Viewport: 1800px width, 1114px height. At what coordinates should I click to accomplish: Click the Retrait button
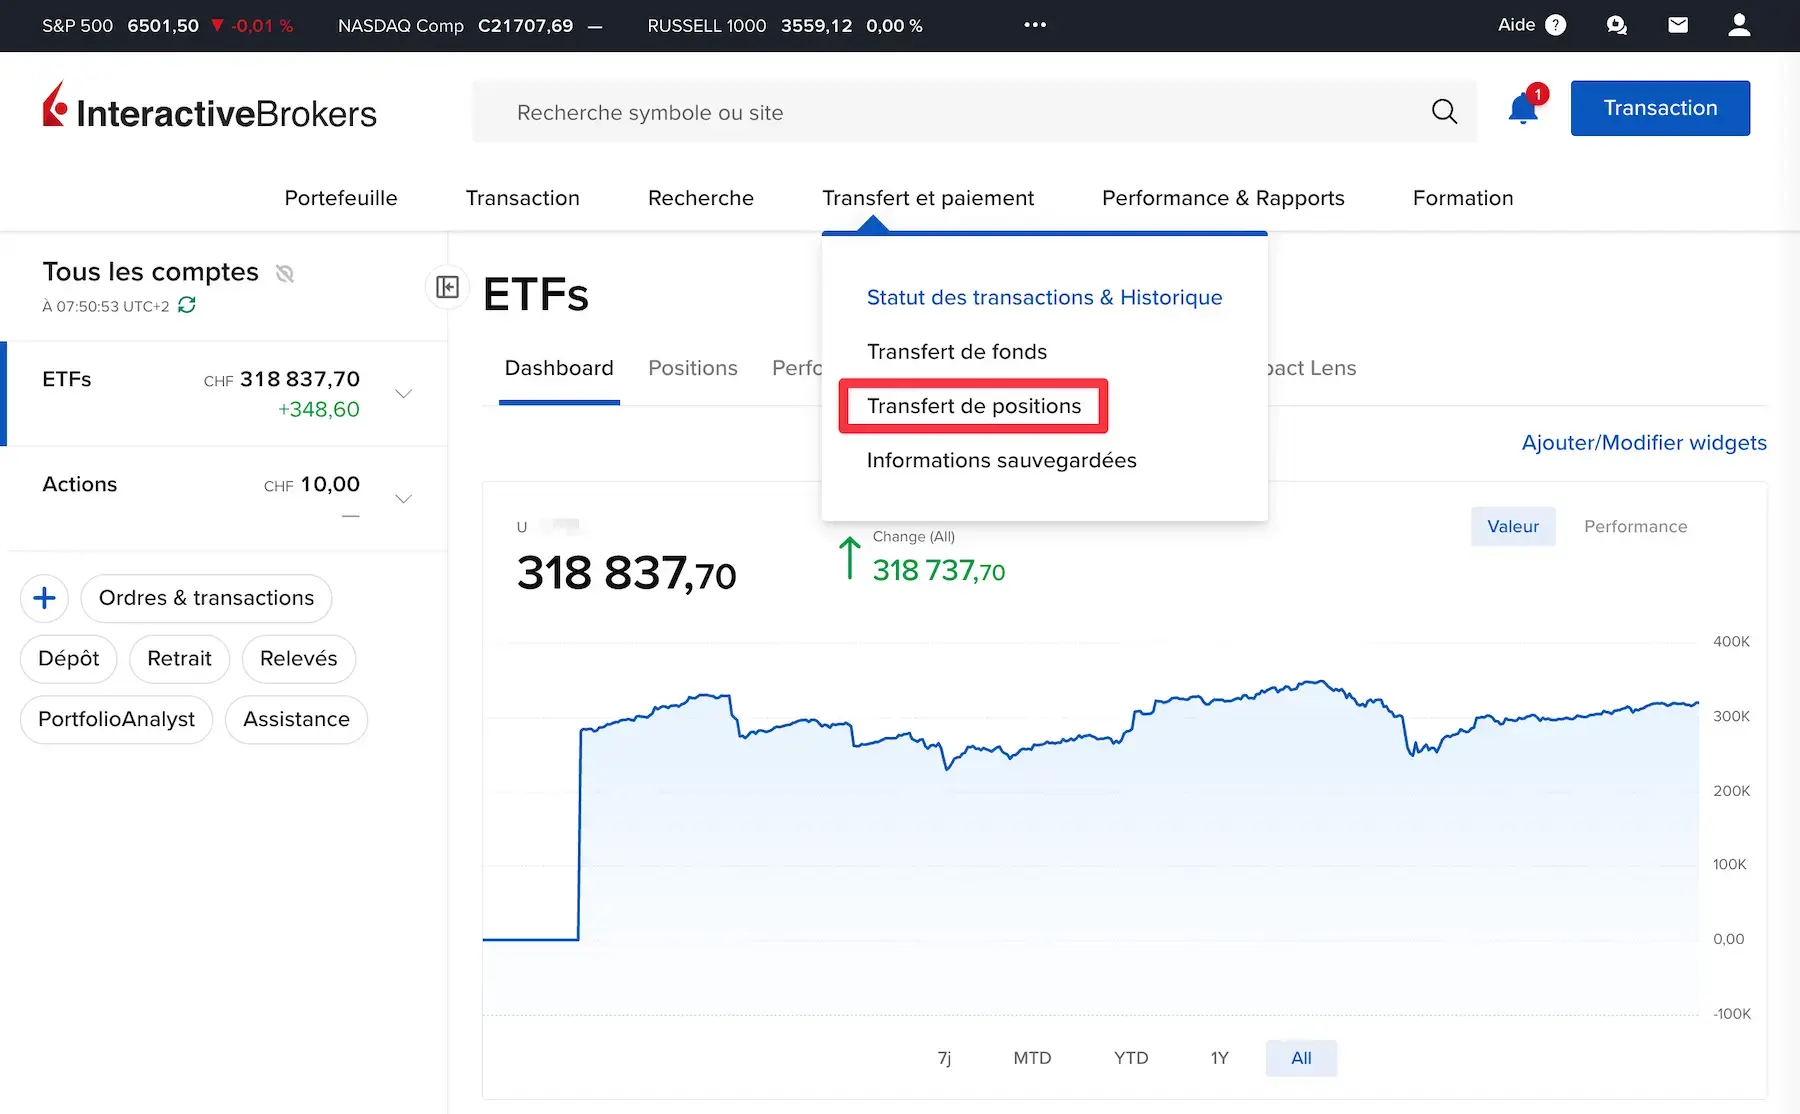[x=179, y=659]
